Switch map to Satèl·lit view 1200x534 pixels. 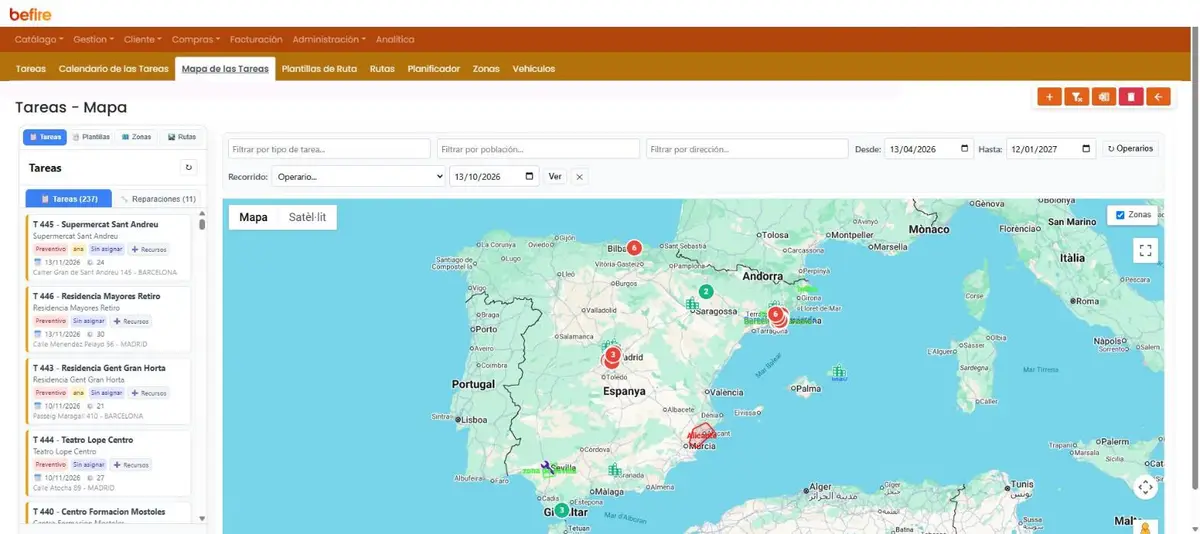[307, 217]
